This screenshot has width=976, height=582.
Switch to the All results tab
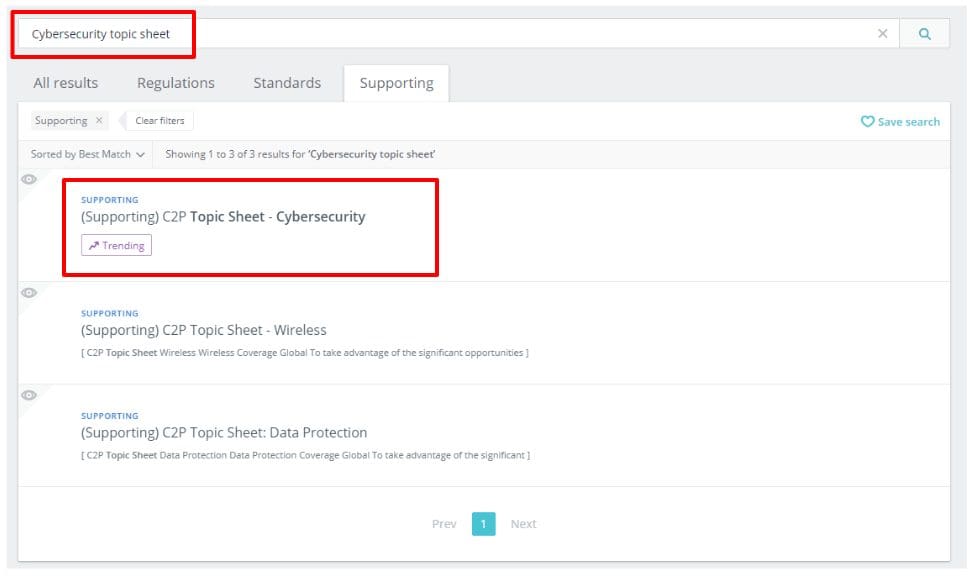66,83
